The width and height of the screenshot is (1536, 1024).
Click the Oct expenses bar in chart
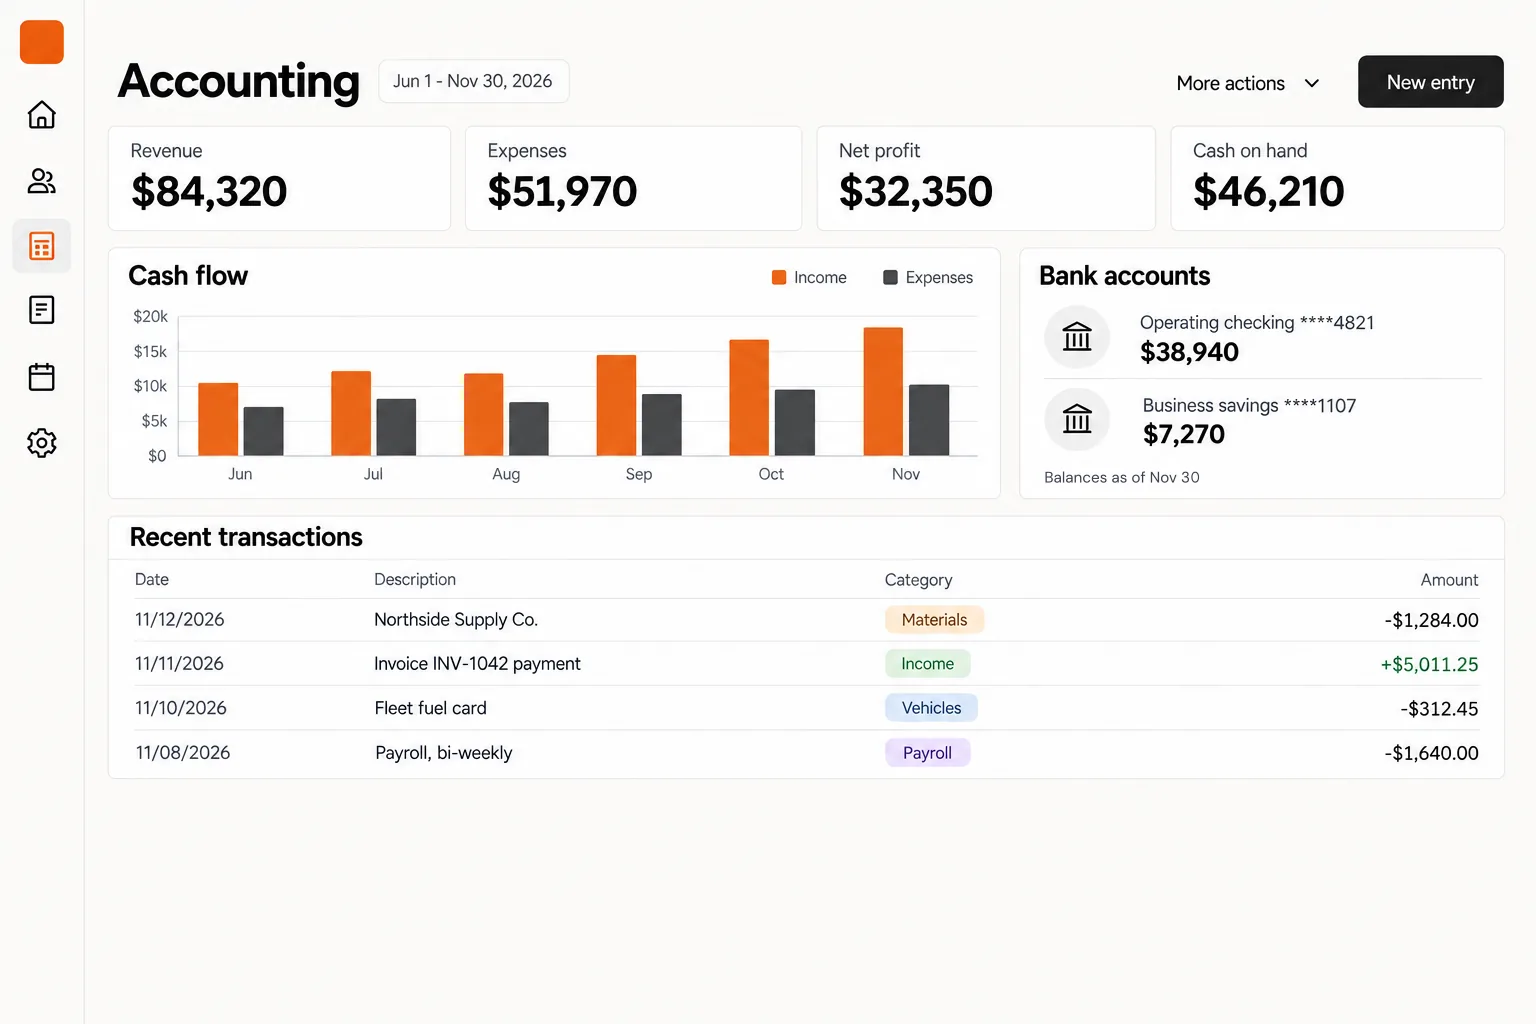pos(795,423)
